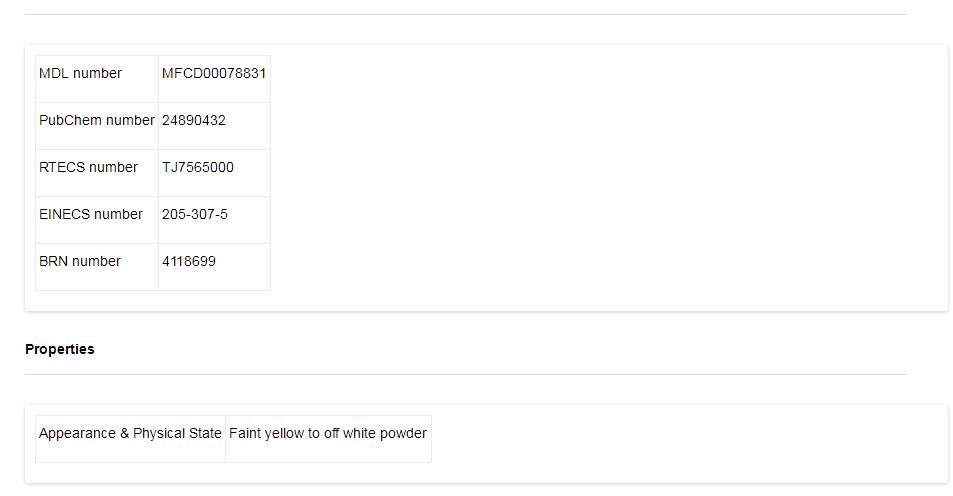This screenshot has width=953, height=496.
Task: Click the EINECS number label
Action: click(x=91, y=214)
